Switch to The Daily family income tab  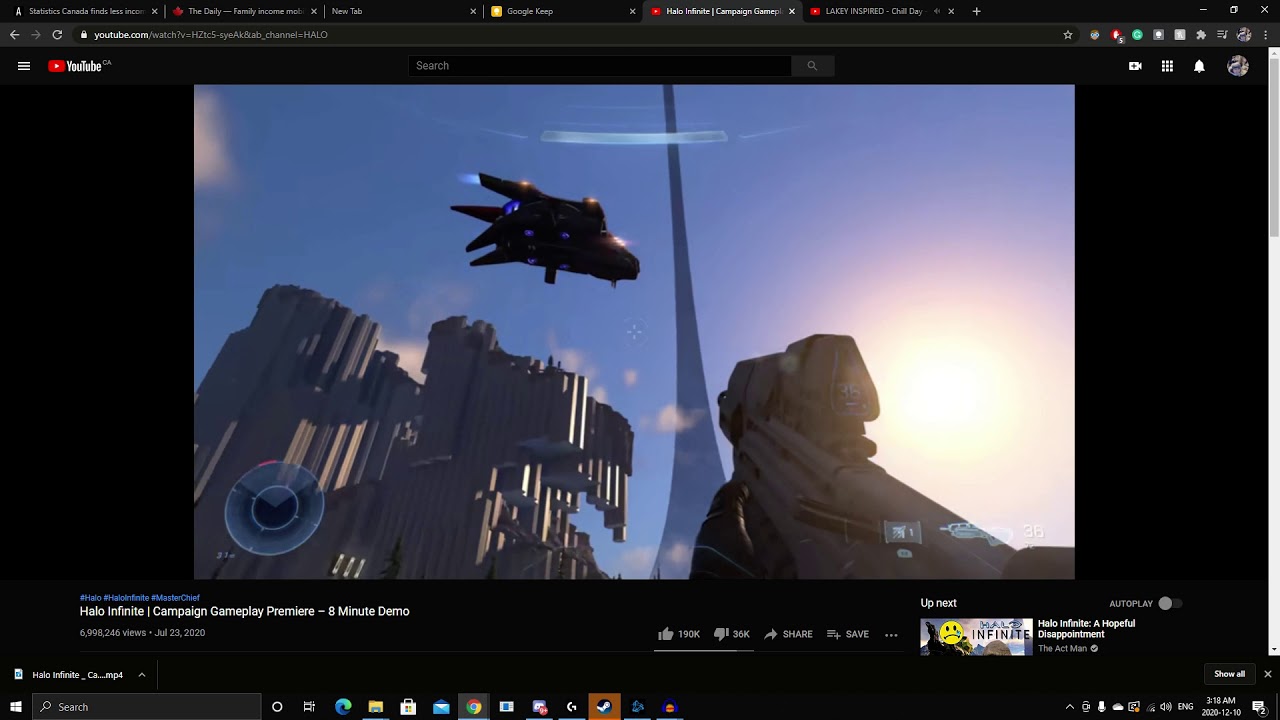pos(245,11)
